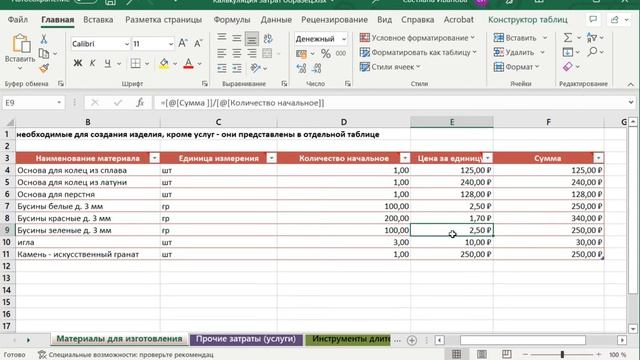
Task: Select column D header
Action: (x=344, y=122)
